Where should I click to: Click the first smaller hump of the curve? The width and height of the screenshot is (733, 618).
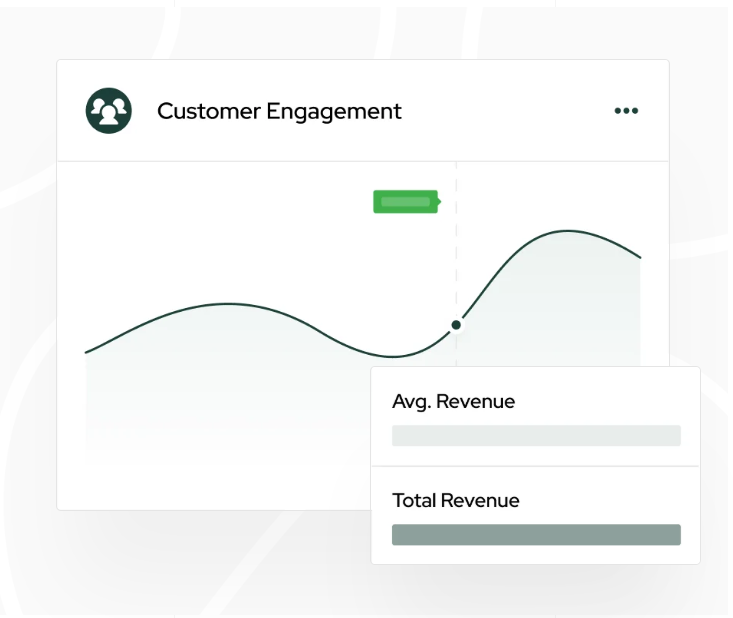click(228, 303)
